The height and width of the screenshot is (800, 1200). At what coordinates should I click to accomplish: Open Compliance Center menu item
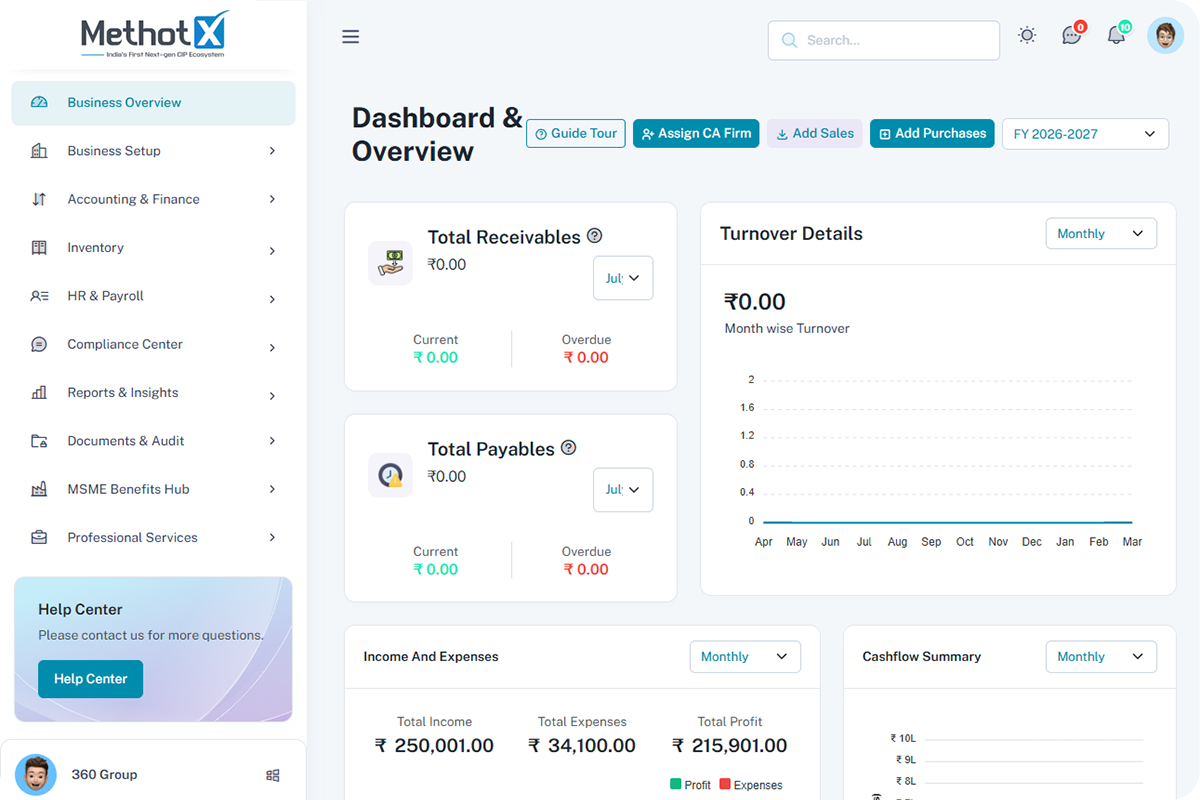(x=153, y=344)
